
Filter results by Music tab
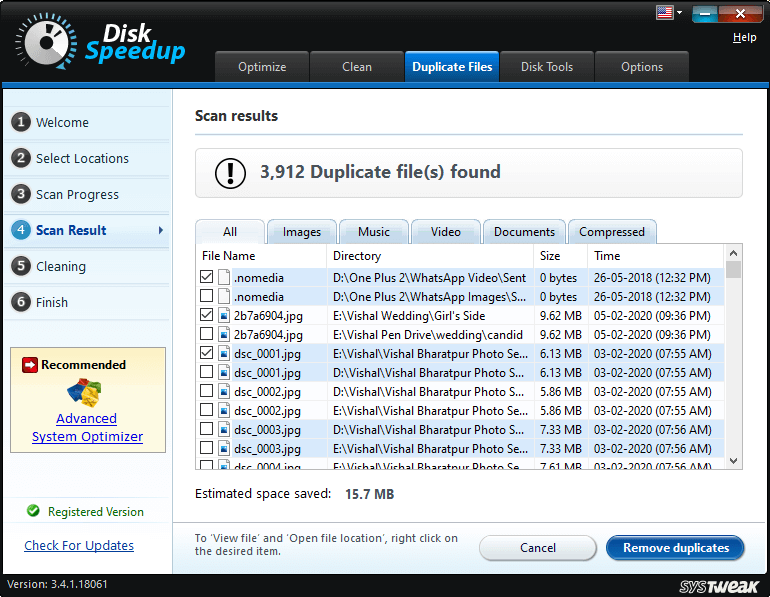pos(374,232)
